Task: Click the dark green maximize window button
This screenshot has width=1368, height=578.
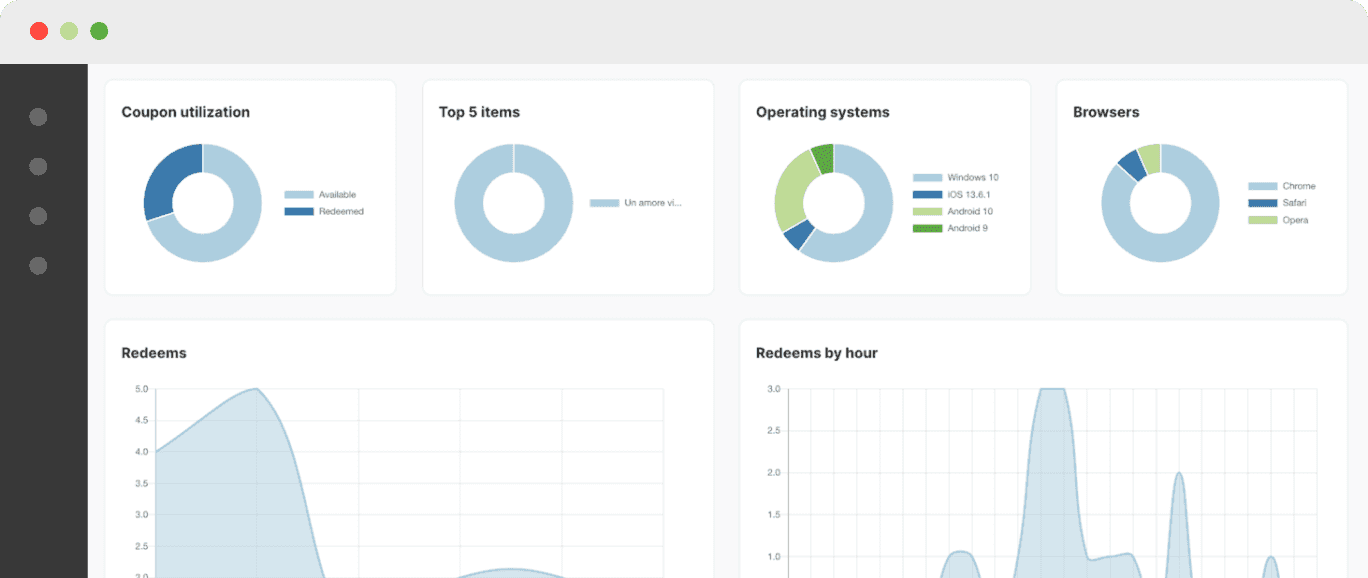Action: coord(99,31)
